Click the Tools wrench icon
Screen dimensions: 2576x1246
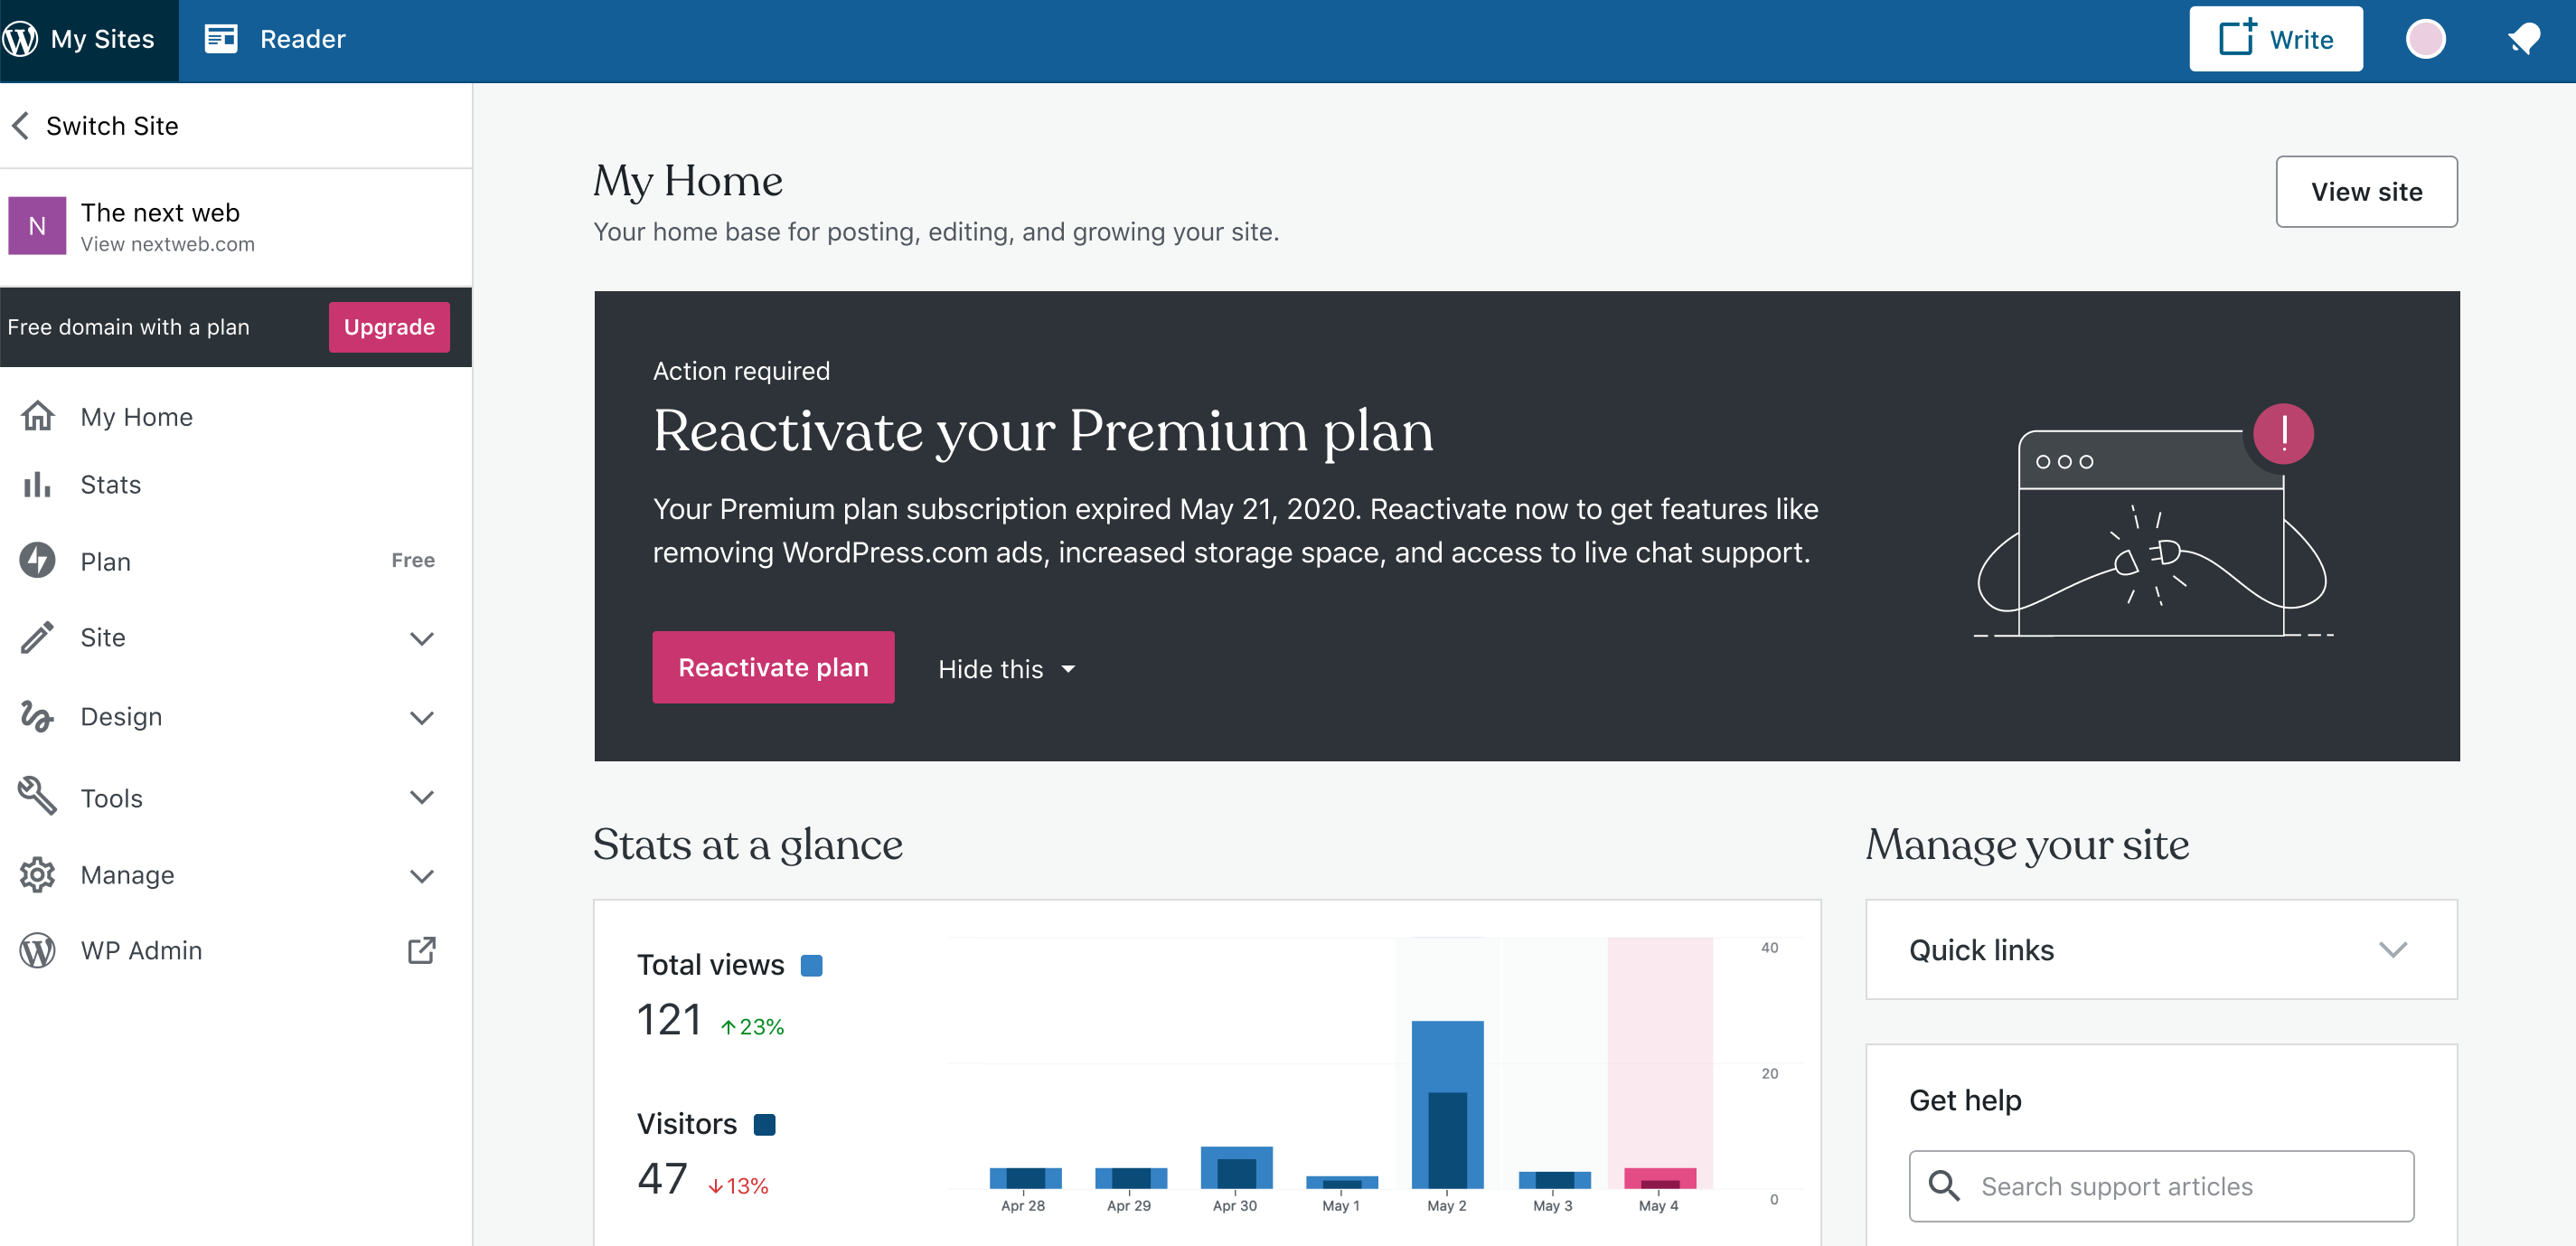pos(37,797)
